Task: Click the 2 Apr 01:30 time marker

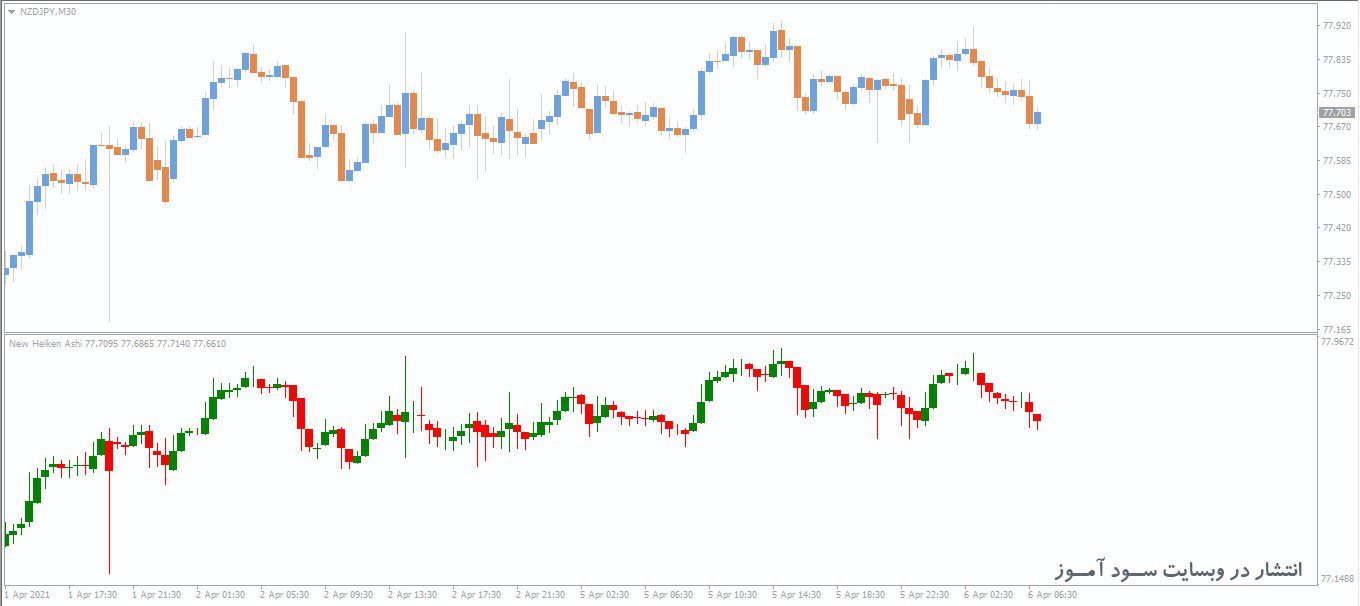Action: pyautogui.click(x=221, y=595)
